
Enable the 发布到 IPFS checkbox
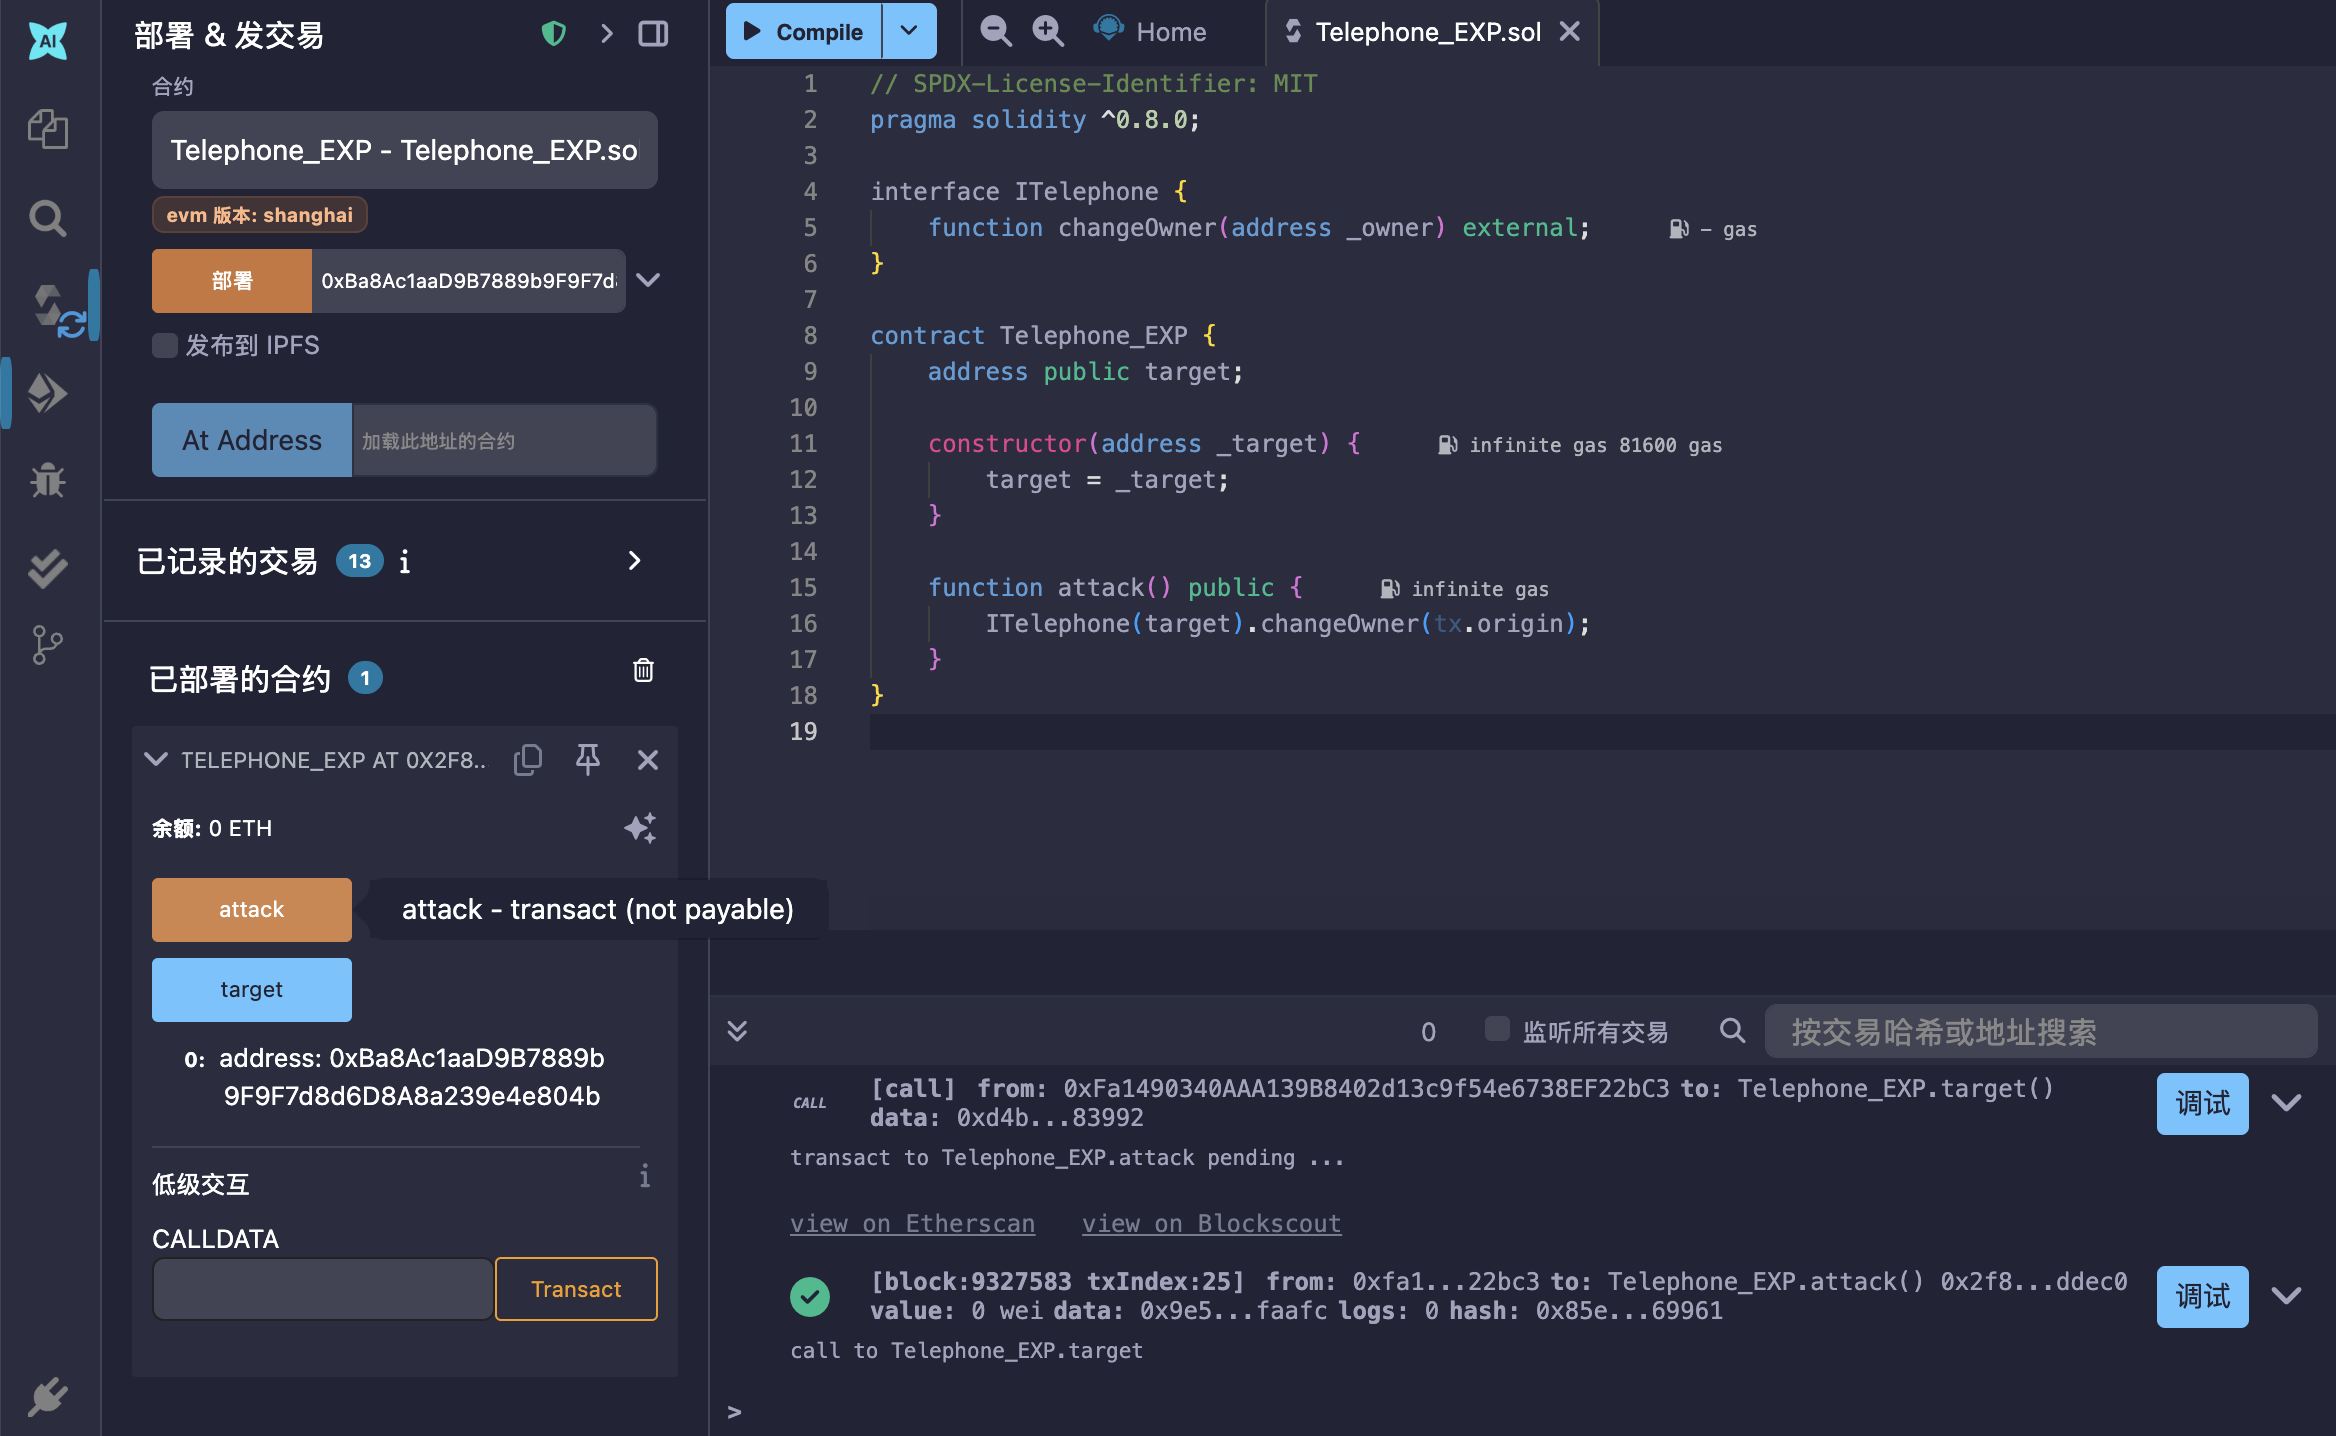[165, 346]
